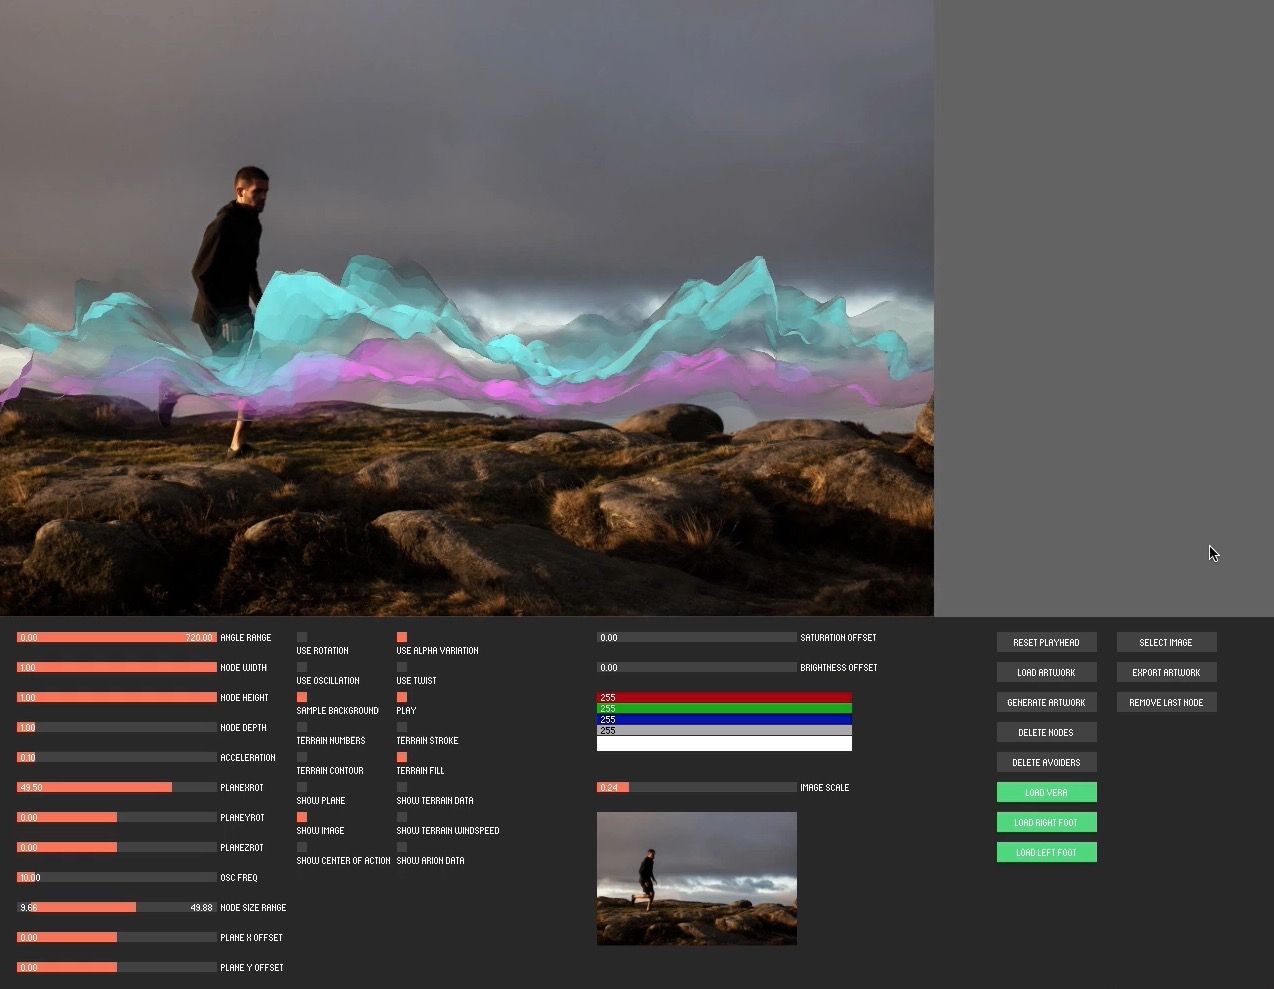Enable Show Terrain Windspeed
Viewport: 1274px width, 989px height.
pos(402,817)
